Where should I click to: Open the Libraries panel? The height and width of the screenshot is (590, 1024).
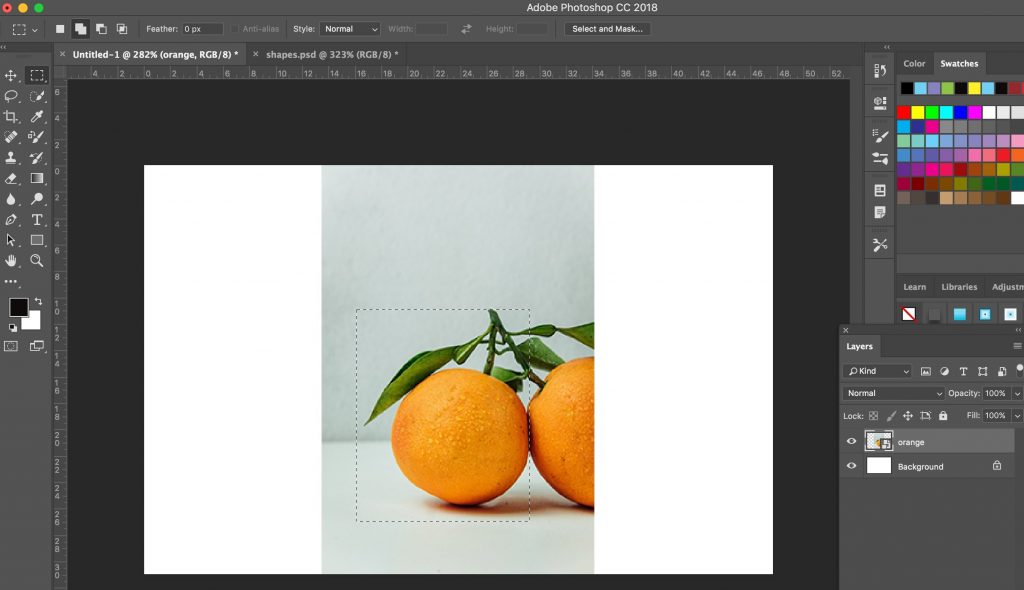click(959, 286)
